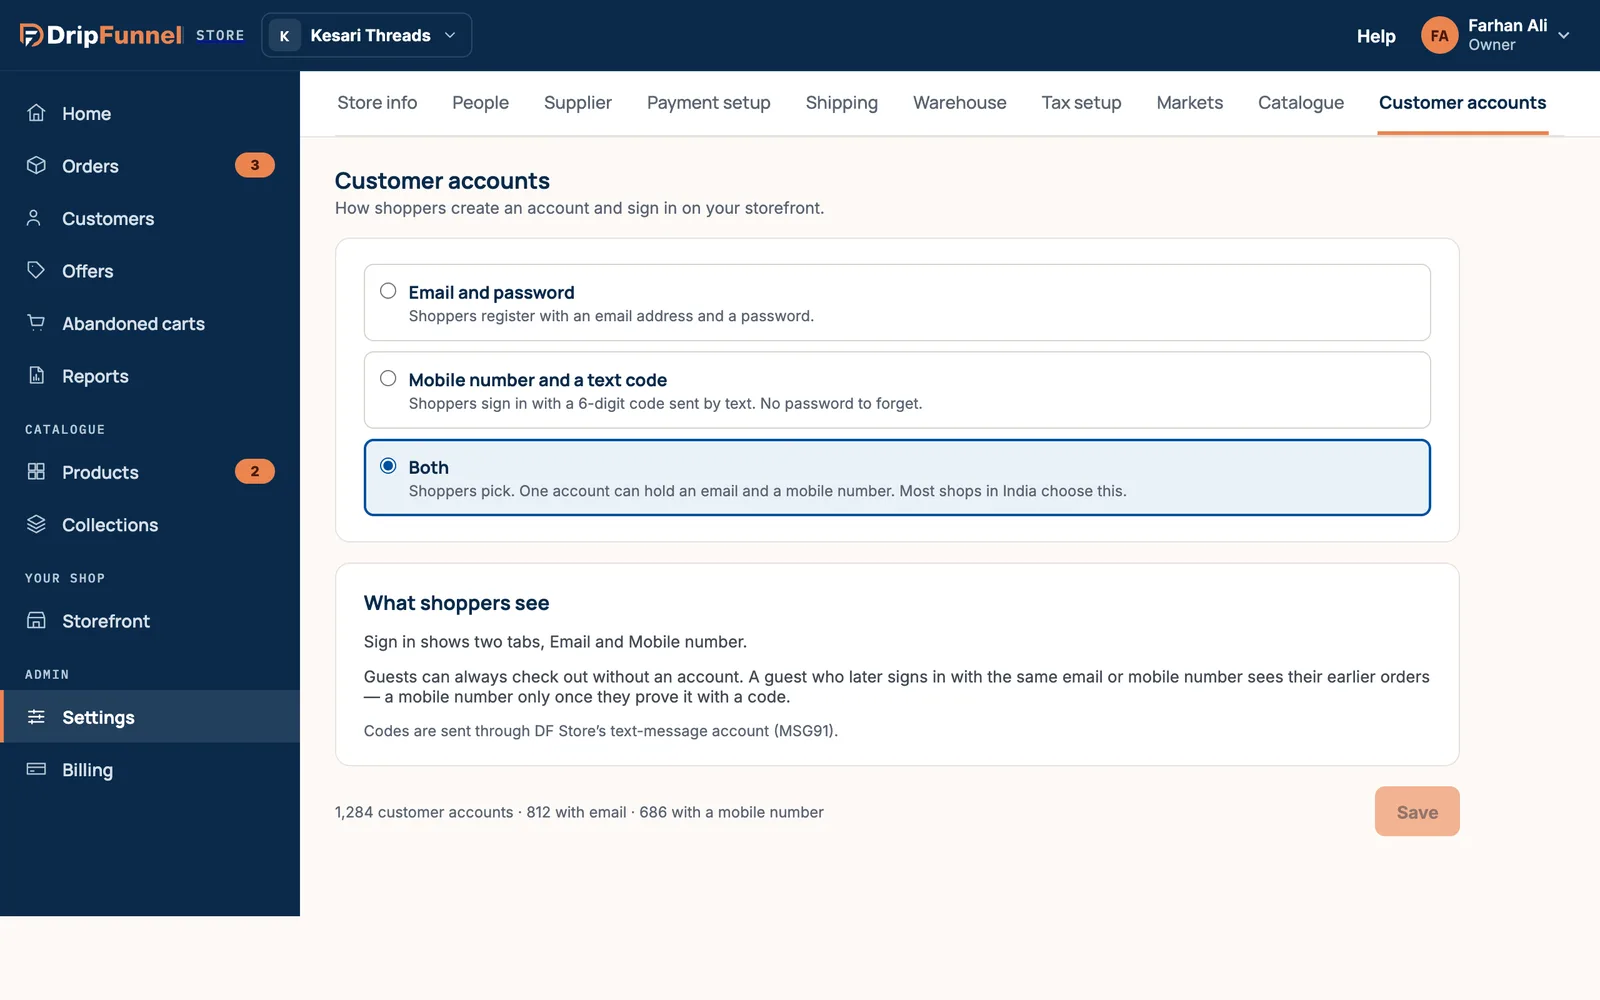Expand the Farhan Ali account menu chevron
This screenshot has width=1600, height=1000.
click(x=1564, y=35)
